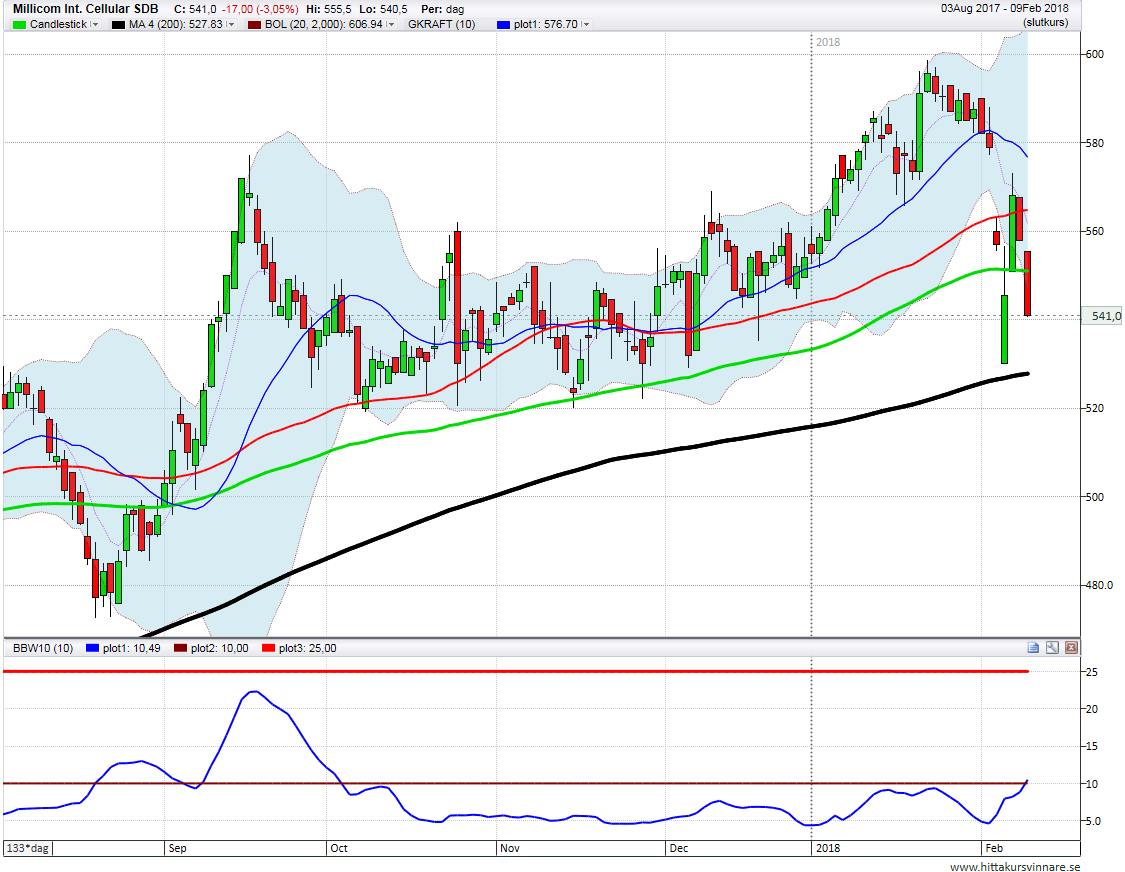Click the Nov month marker on timeline

click(x=509, y=848)
